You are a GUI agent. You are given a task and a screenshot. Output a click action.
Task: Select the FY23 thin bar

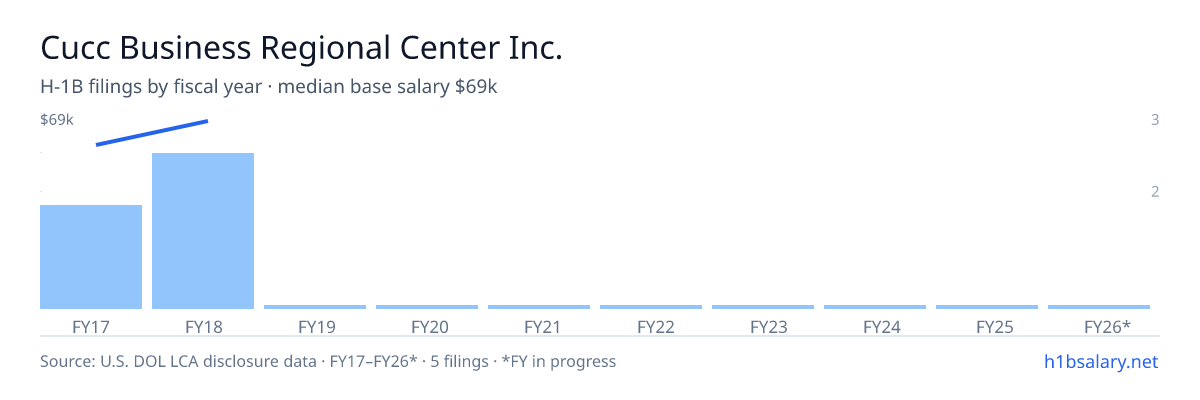click(x=763, y=307)
